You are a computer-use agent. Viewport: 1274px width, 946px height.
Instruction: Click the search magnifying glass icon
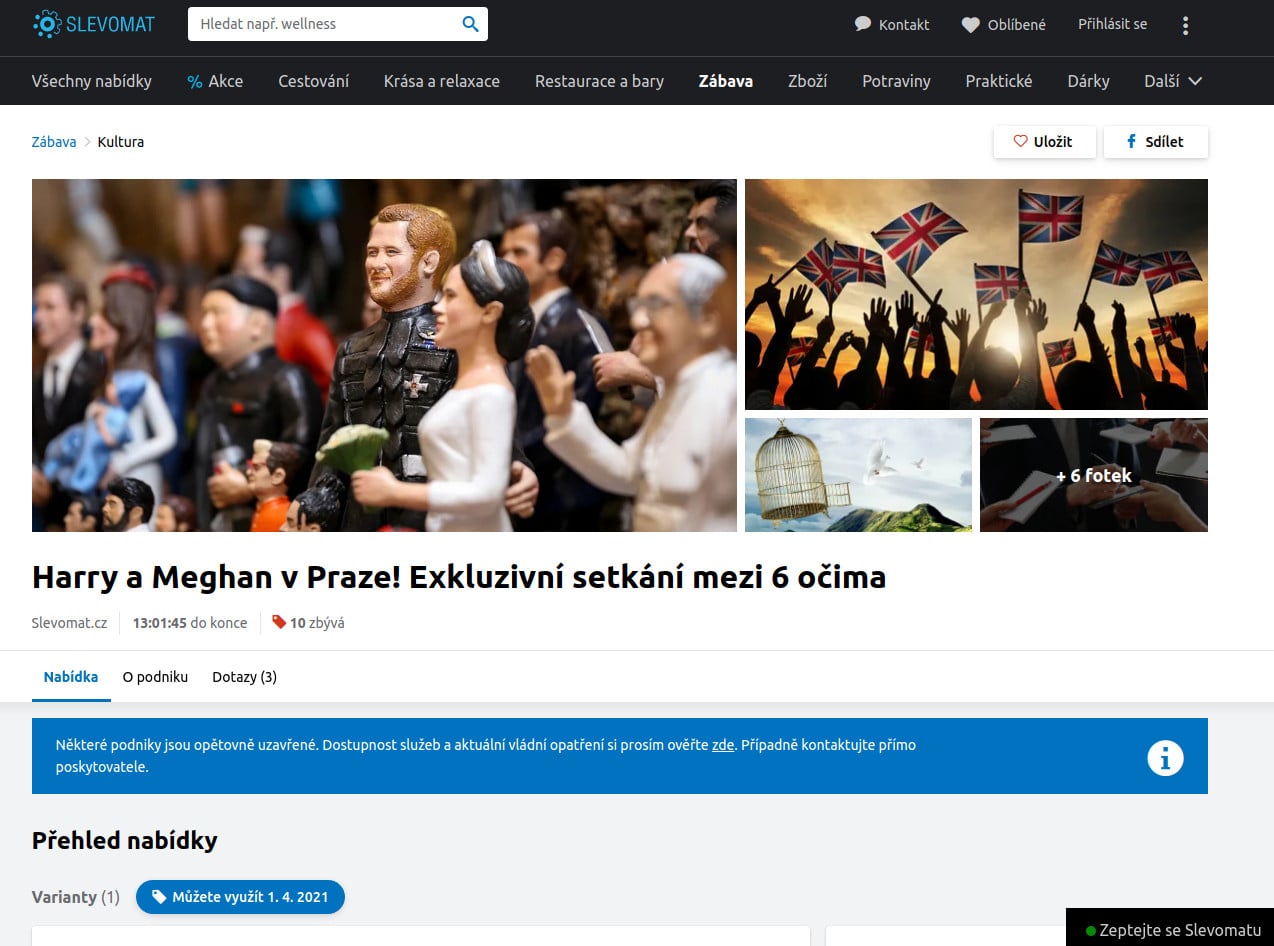[468, 22]
